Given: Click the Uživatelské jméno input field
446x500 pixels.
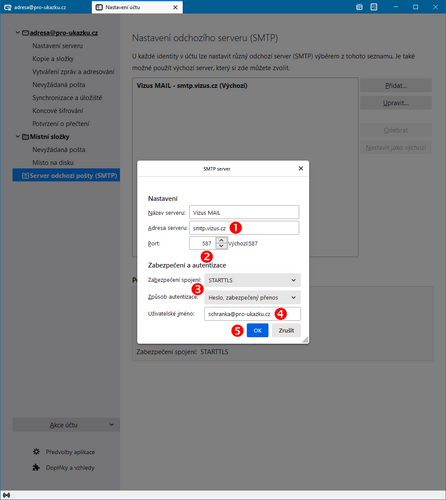Looking at the screenshot, I should tap(252, 314).
